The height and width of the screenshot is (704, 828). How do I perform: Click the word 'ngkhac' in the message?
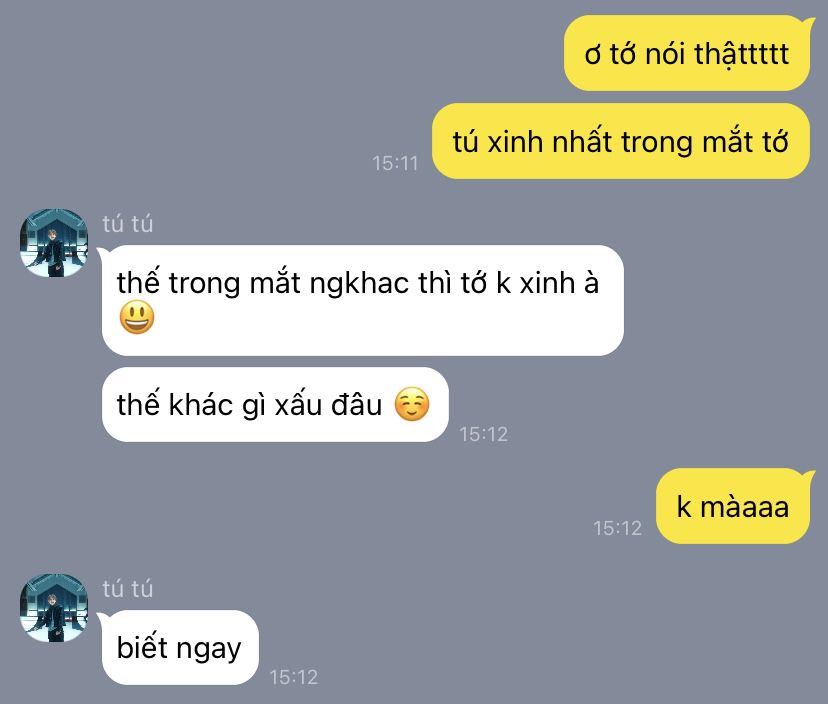pos(359,284)
